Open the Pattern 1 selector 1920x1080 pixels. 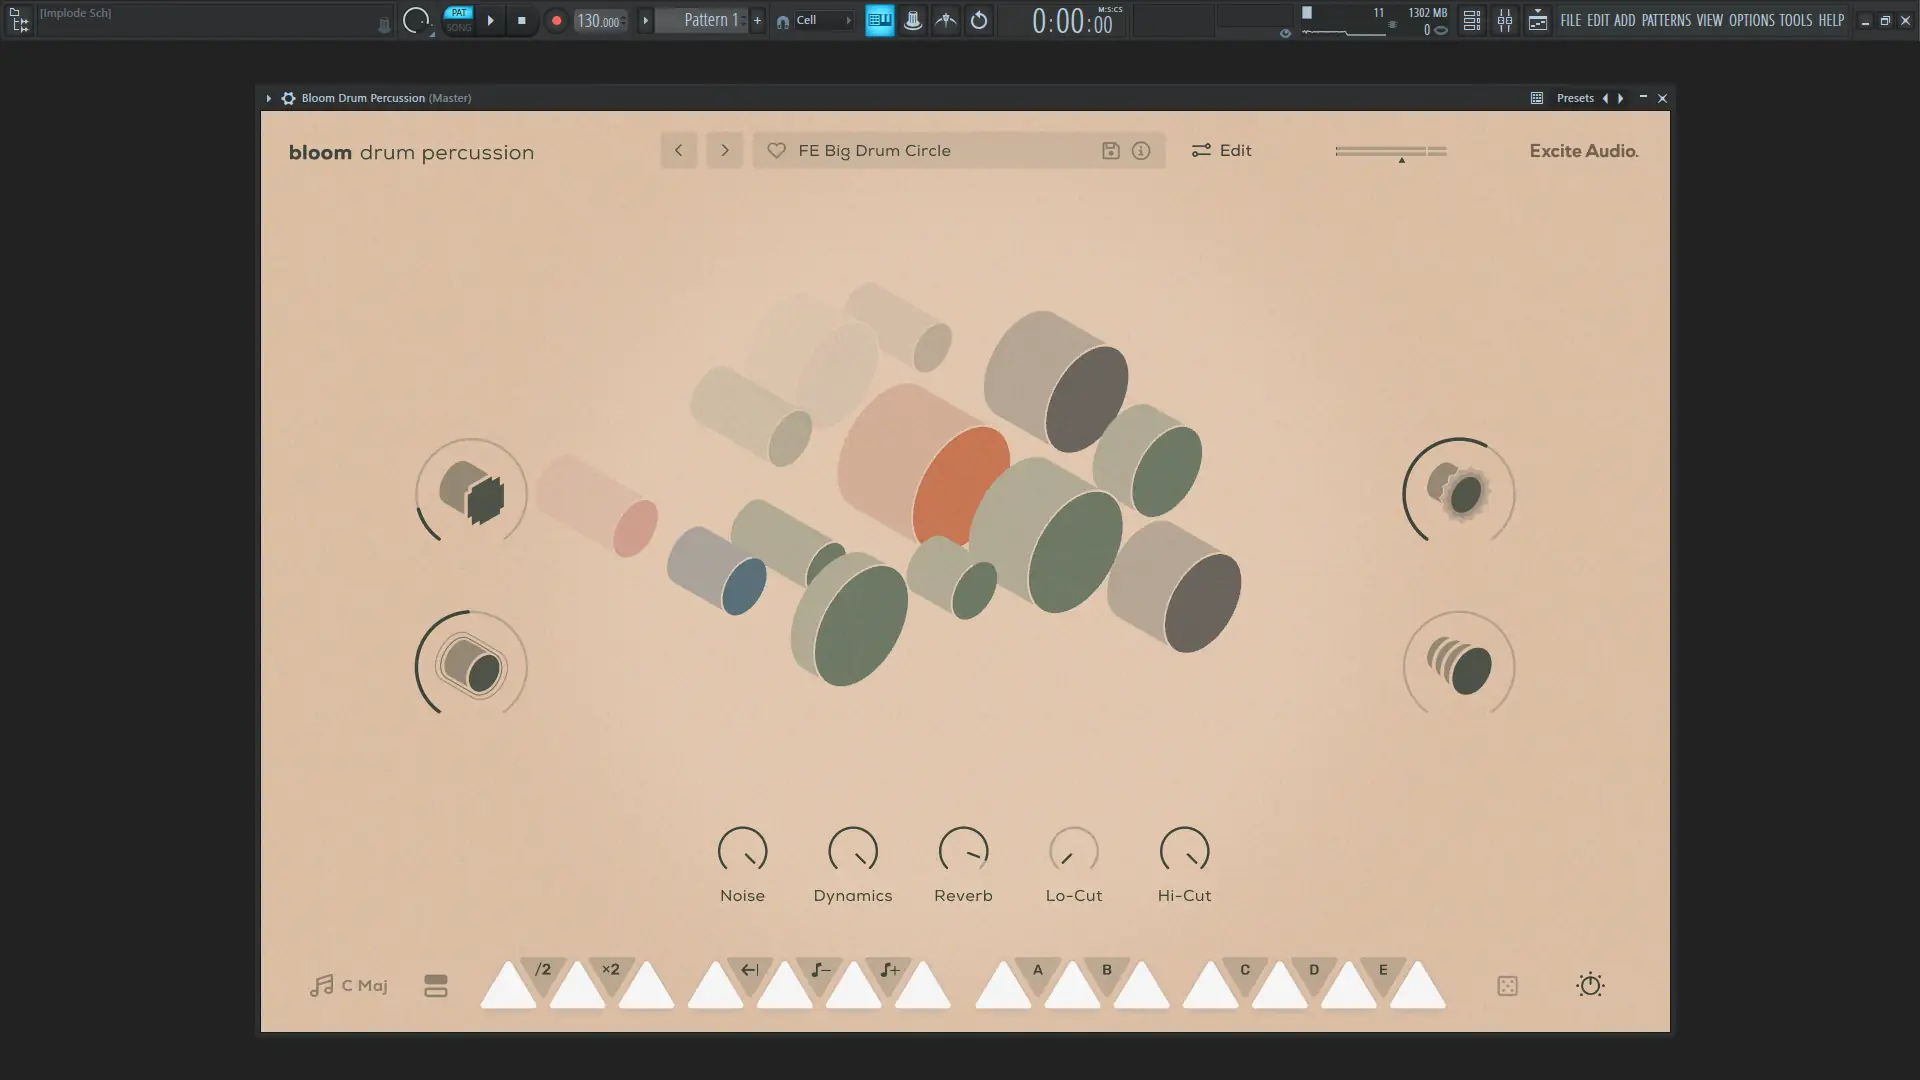(710, 20)
